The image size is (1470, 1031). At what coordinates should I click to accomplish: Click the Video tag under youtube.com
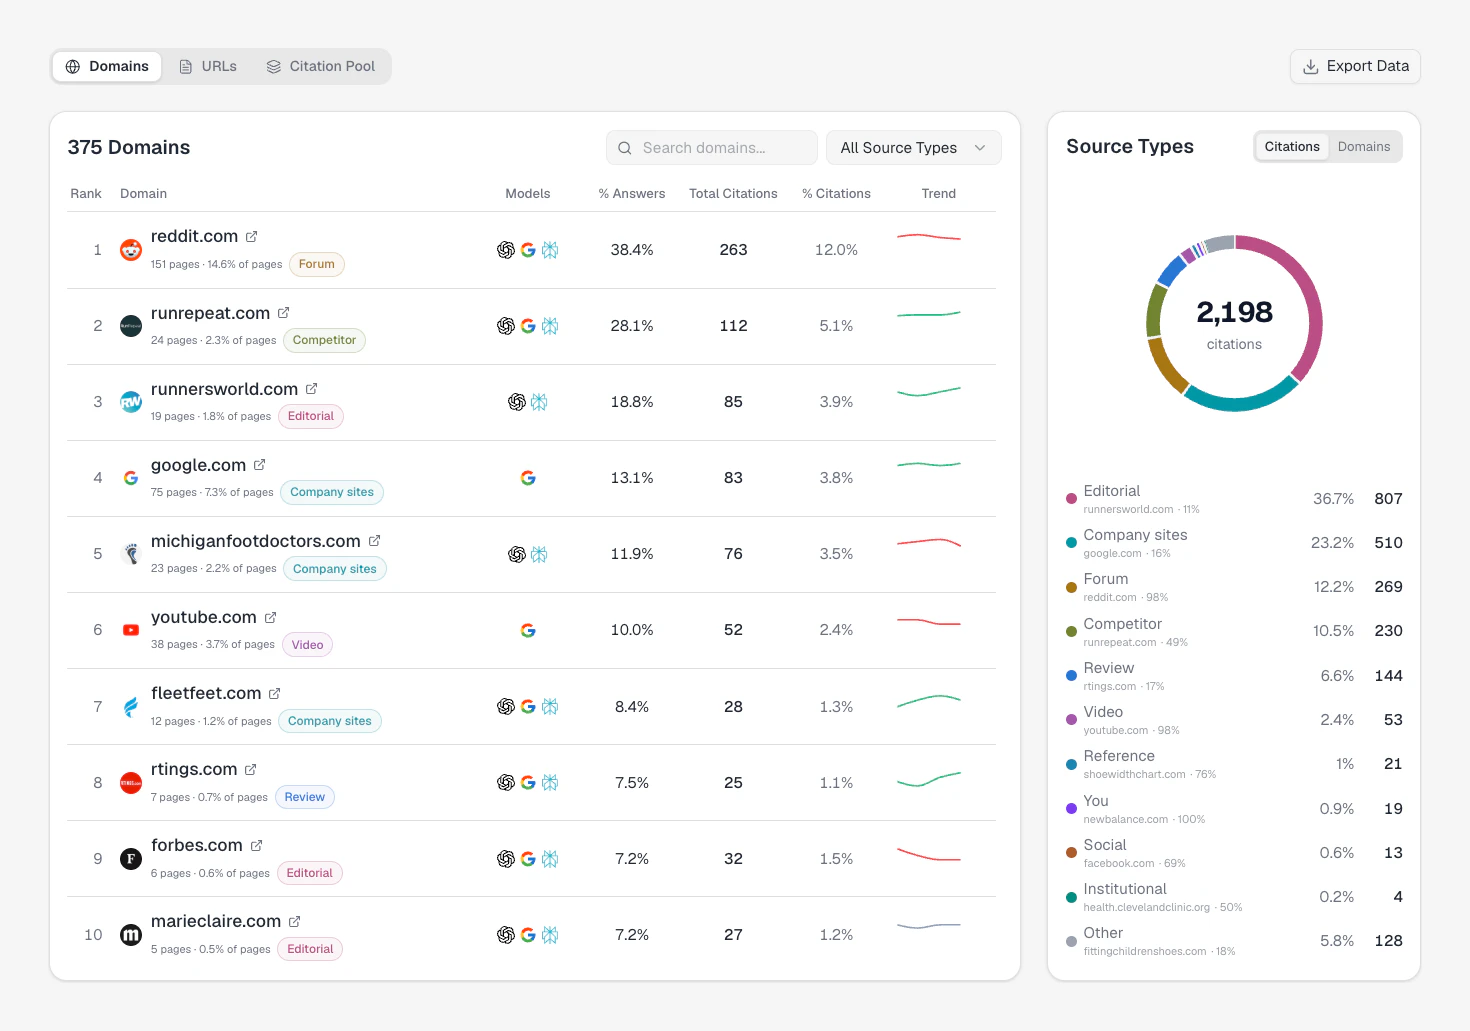pos(308,645)
